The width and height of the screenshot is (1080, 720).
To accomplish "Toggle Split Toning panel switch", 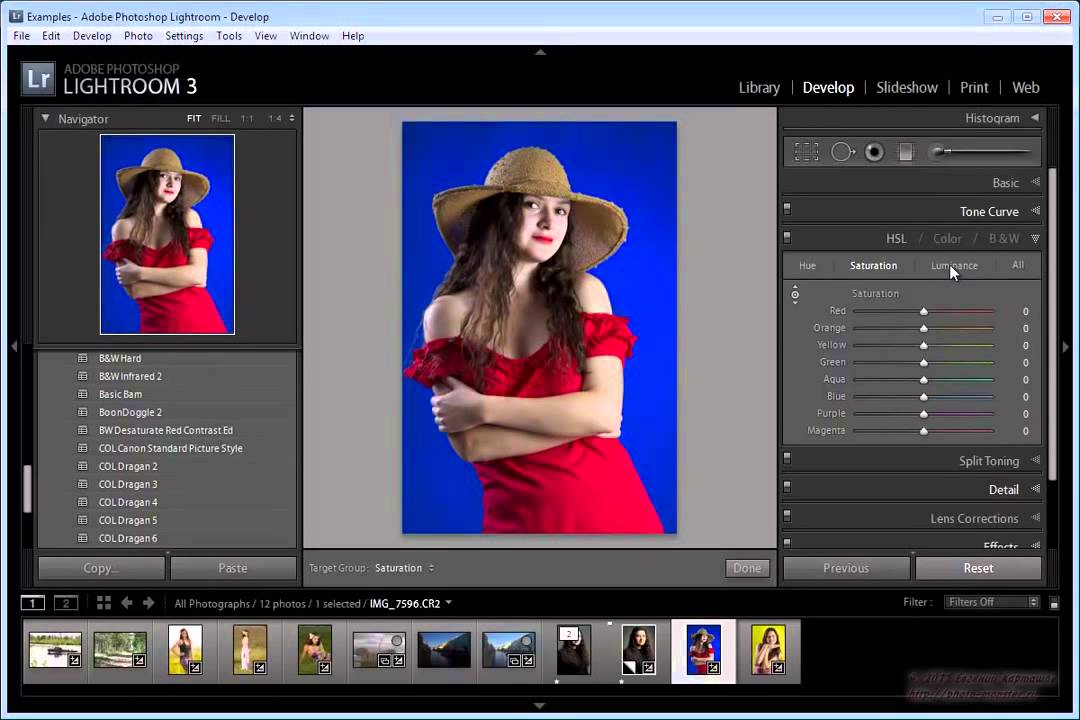I will [x=787, y=458].
